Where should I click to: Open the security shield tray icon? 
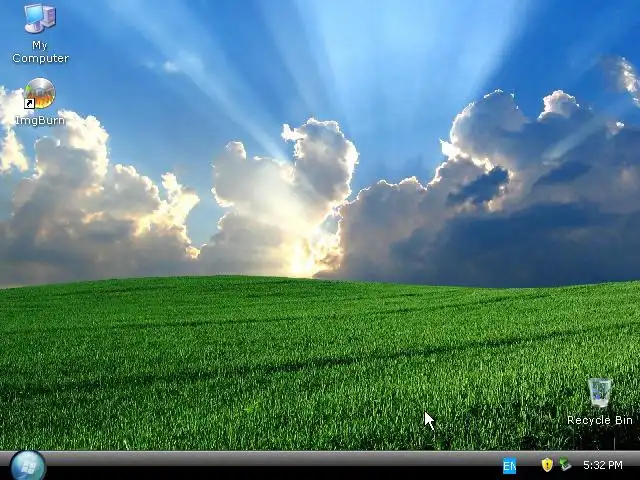pos(547,464)
